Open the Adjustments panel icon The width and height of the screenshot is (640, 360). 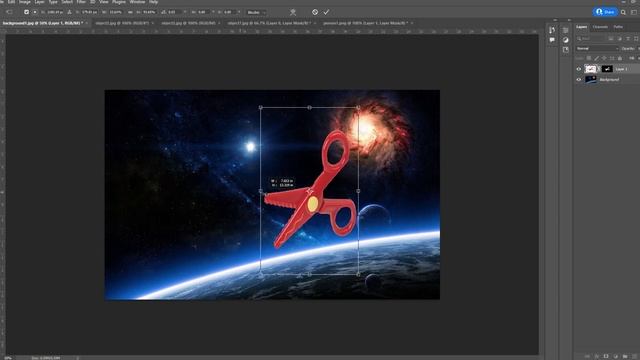pyautogui.click(x=565, y=40)
